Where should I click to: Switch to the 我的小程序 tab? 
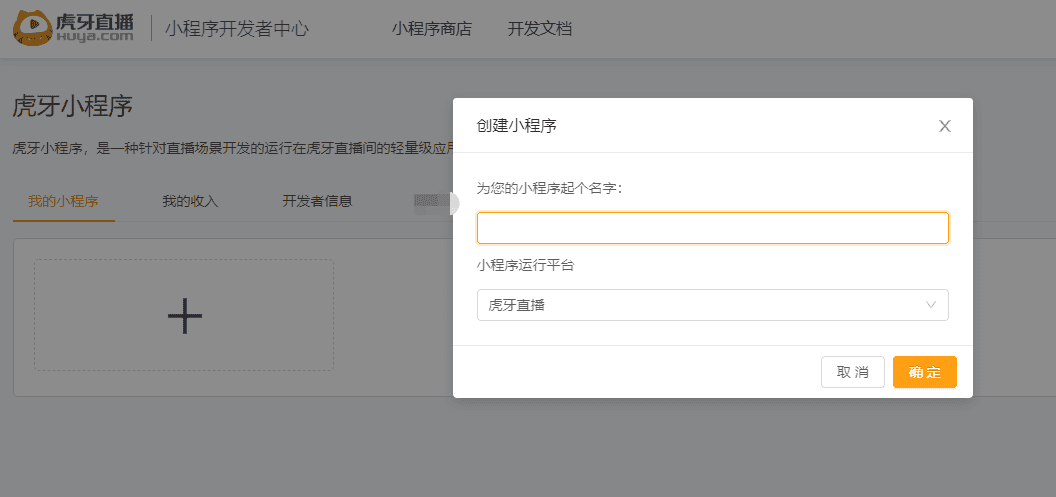63,201
